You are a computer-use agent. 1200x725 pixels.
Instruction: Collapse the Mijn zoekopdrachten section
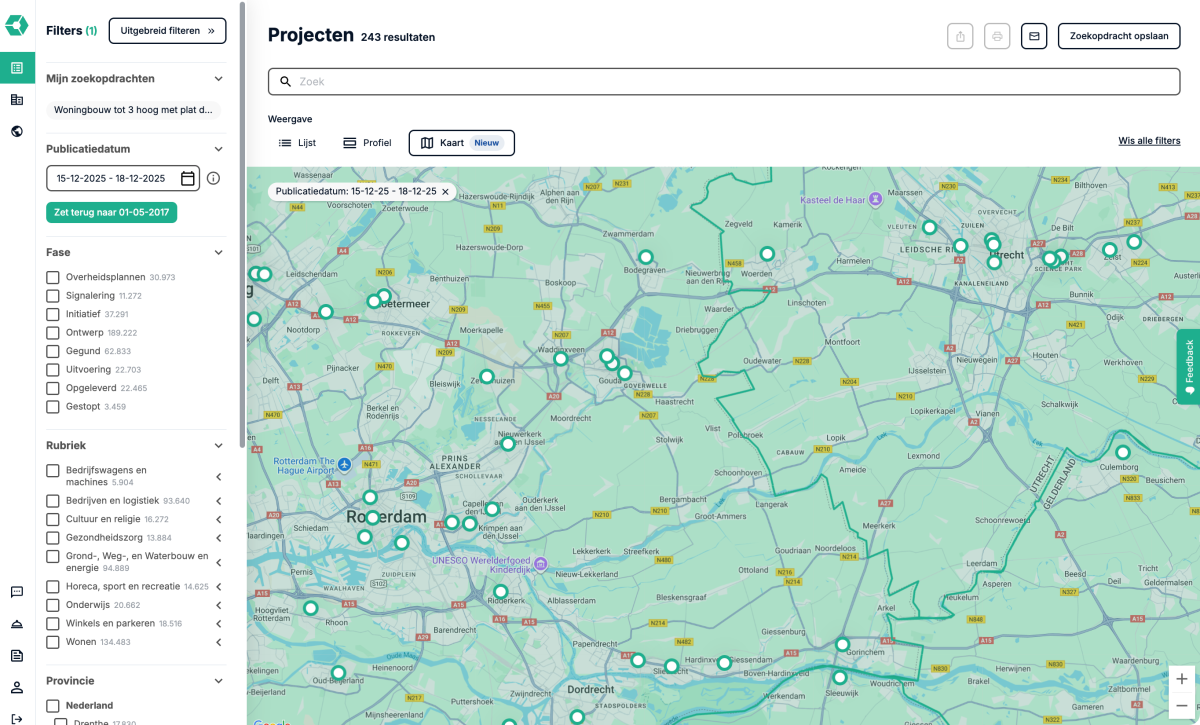tap(218, 79)
